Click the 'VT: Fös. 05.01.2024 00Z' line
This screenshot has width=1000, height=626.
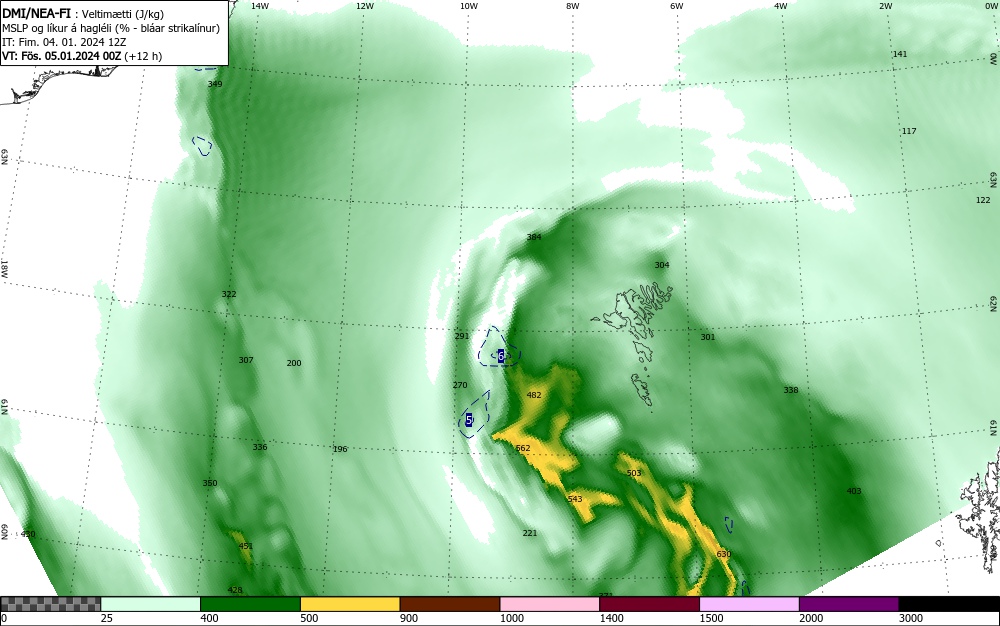pos(82,56)
